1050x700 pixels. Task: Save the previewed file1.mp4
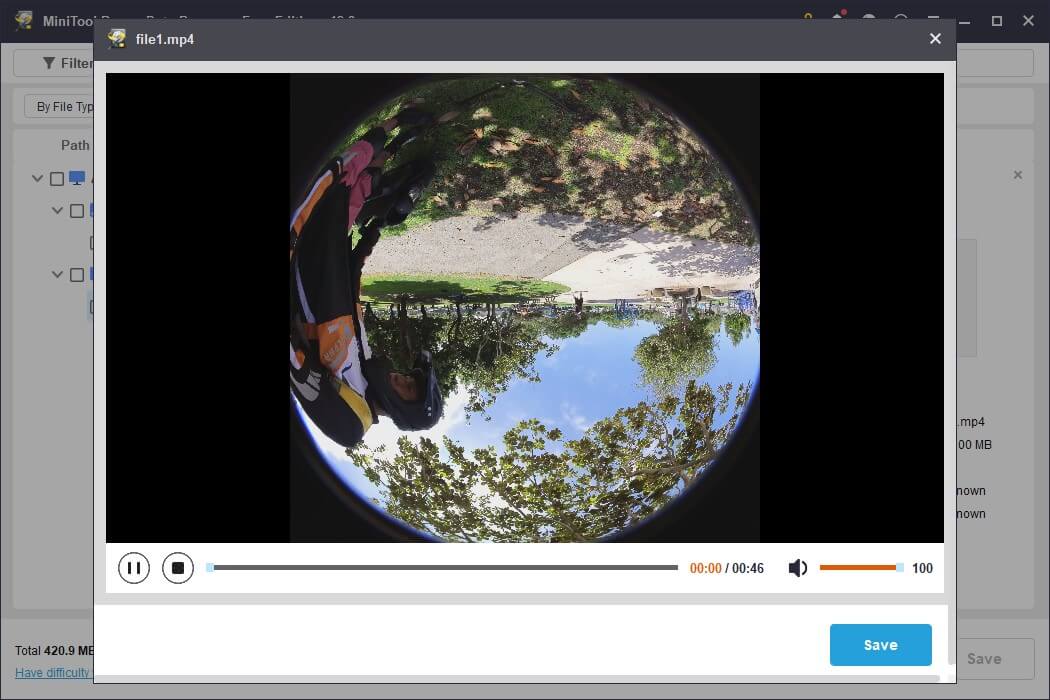pos(880,644)
